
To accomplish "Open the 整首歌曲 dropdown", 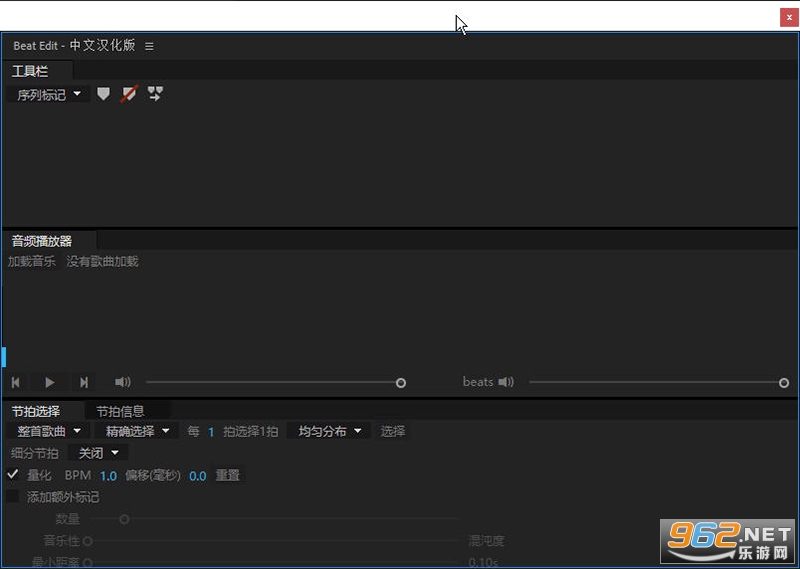I will click(x=47, y=431).
